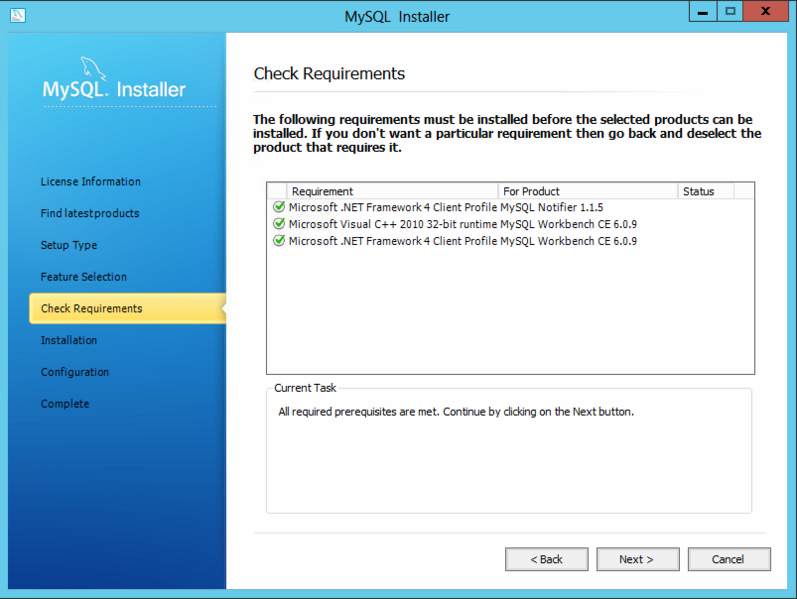Screen dimensions: 797x599
Task: Select the Complete step
Action: (x=65, y=404)
